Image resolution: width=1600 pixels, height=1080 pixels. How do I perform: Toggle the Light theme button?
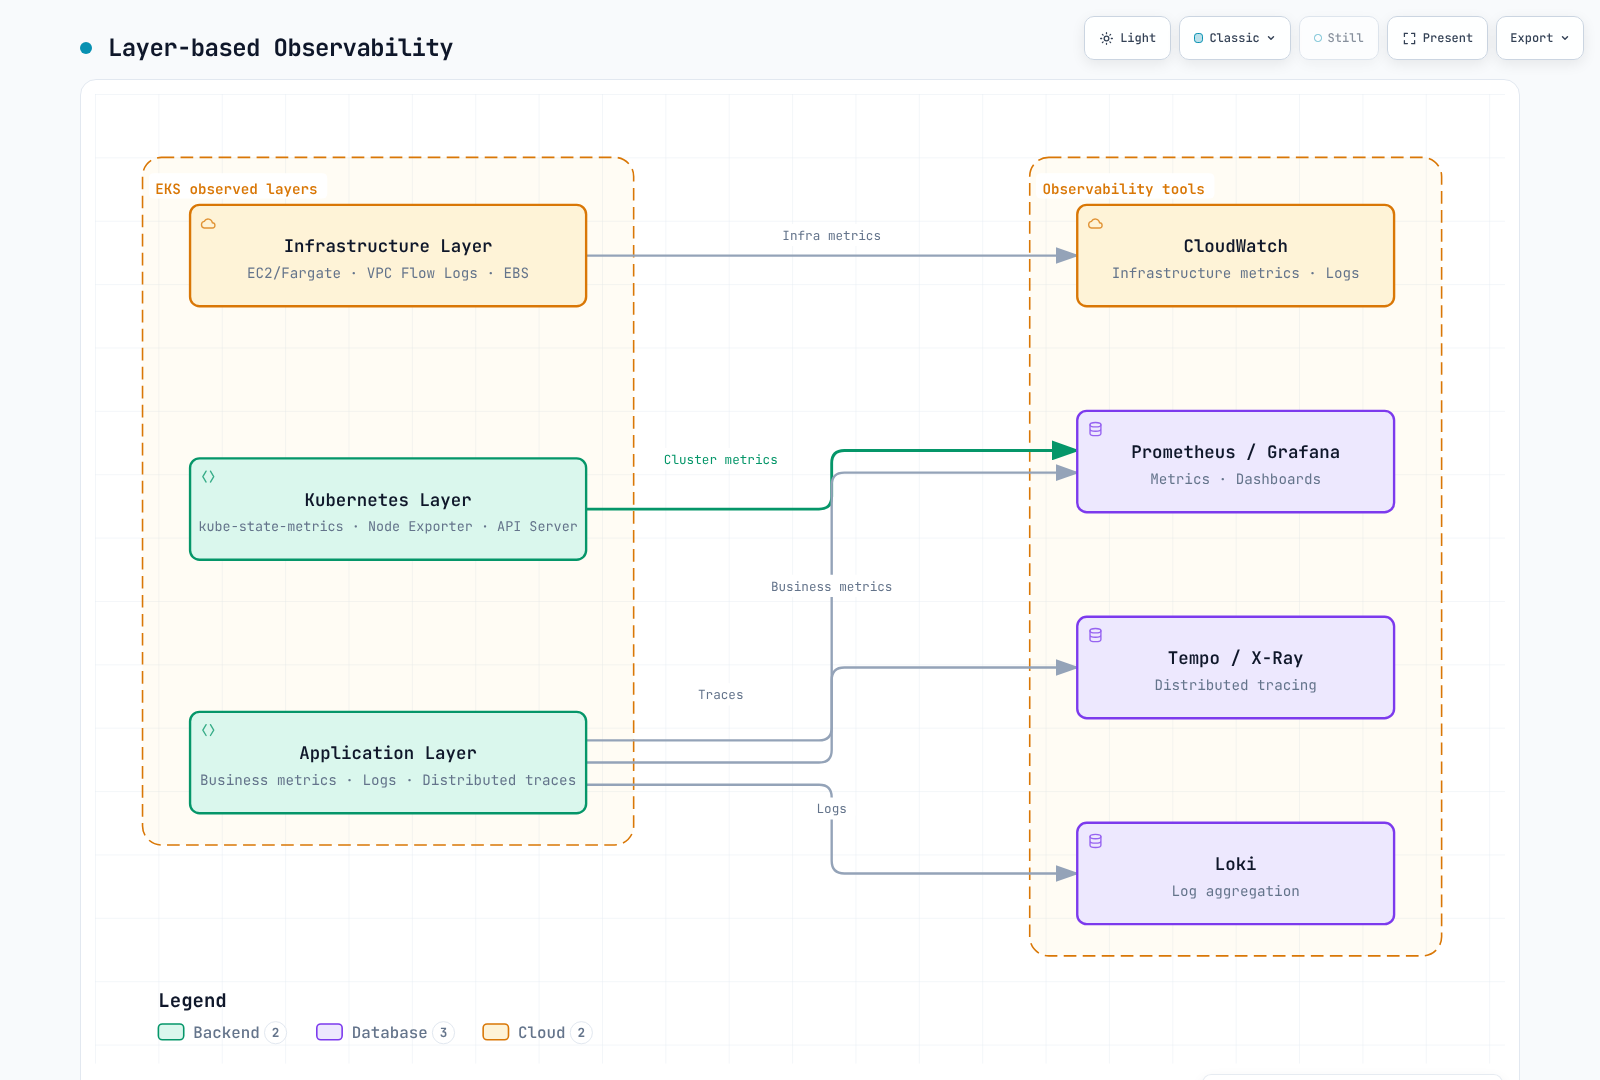pyautogui.click(x=1127, y=38)
